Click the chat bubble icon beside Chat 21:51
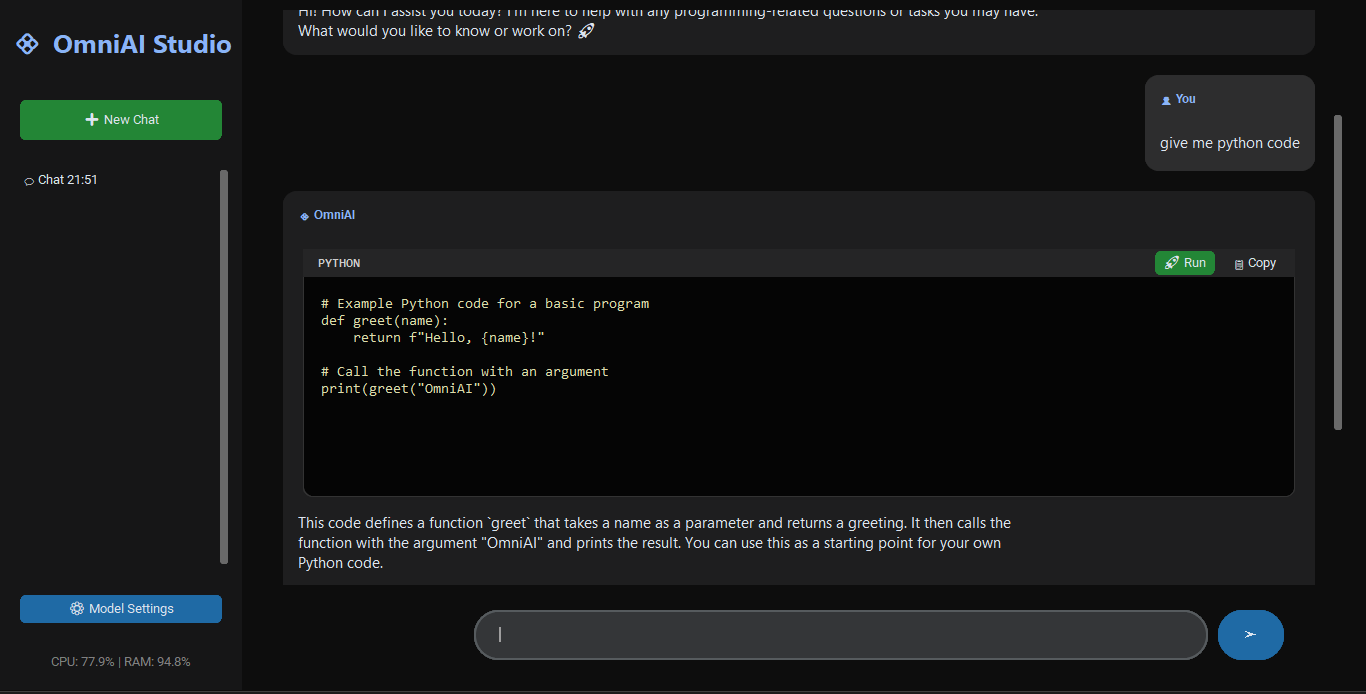 point(29,181)
